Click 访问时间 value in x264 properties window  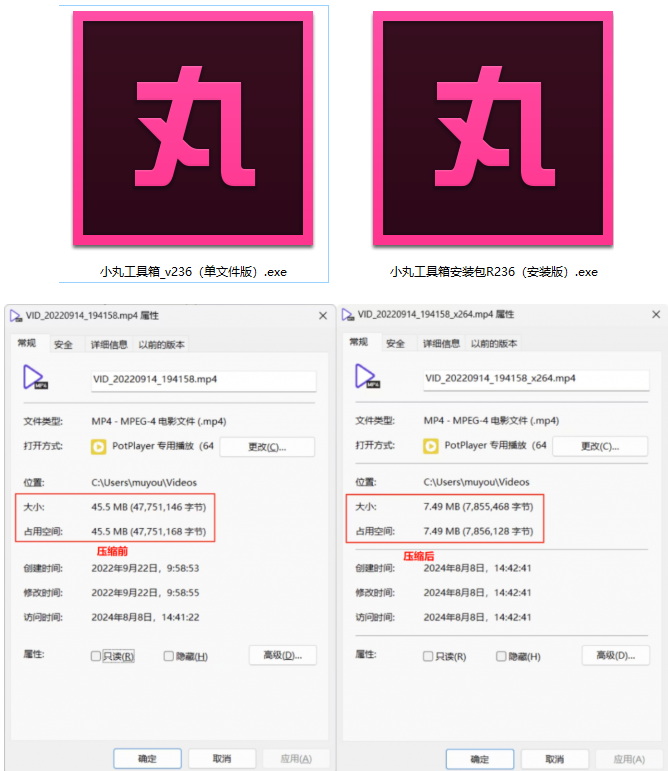tap(477, 618)
